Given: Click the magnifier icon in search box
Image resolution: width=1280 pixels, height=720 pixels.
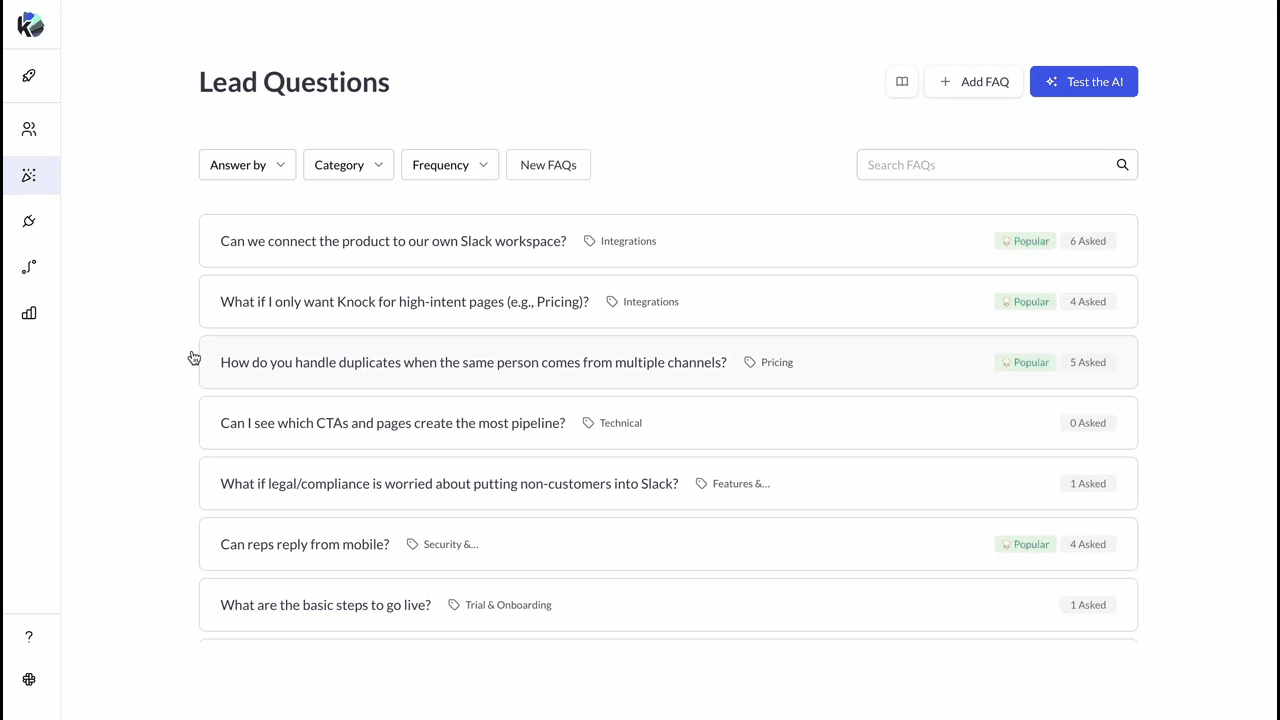Looking at the screenshot, I should [x=1122, y=165].
